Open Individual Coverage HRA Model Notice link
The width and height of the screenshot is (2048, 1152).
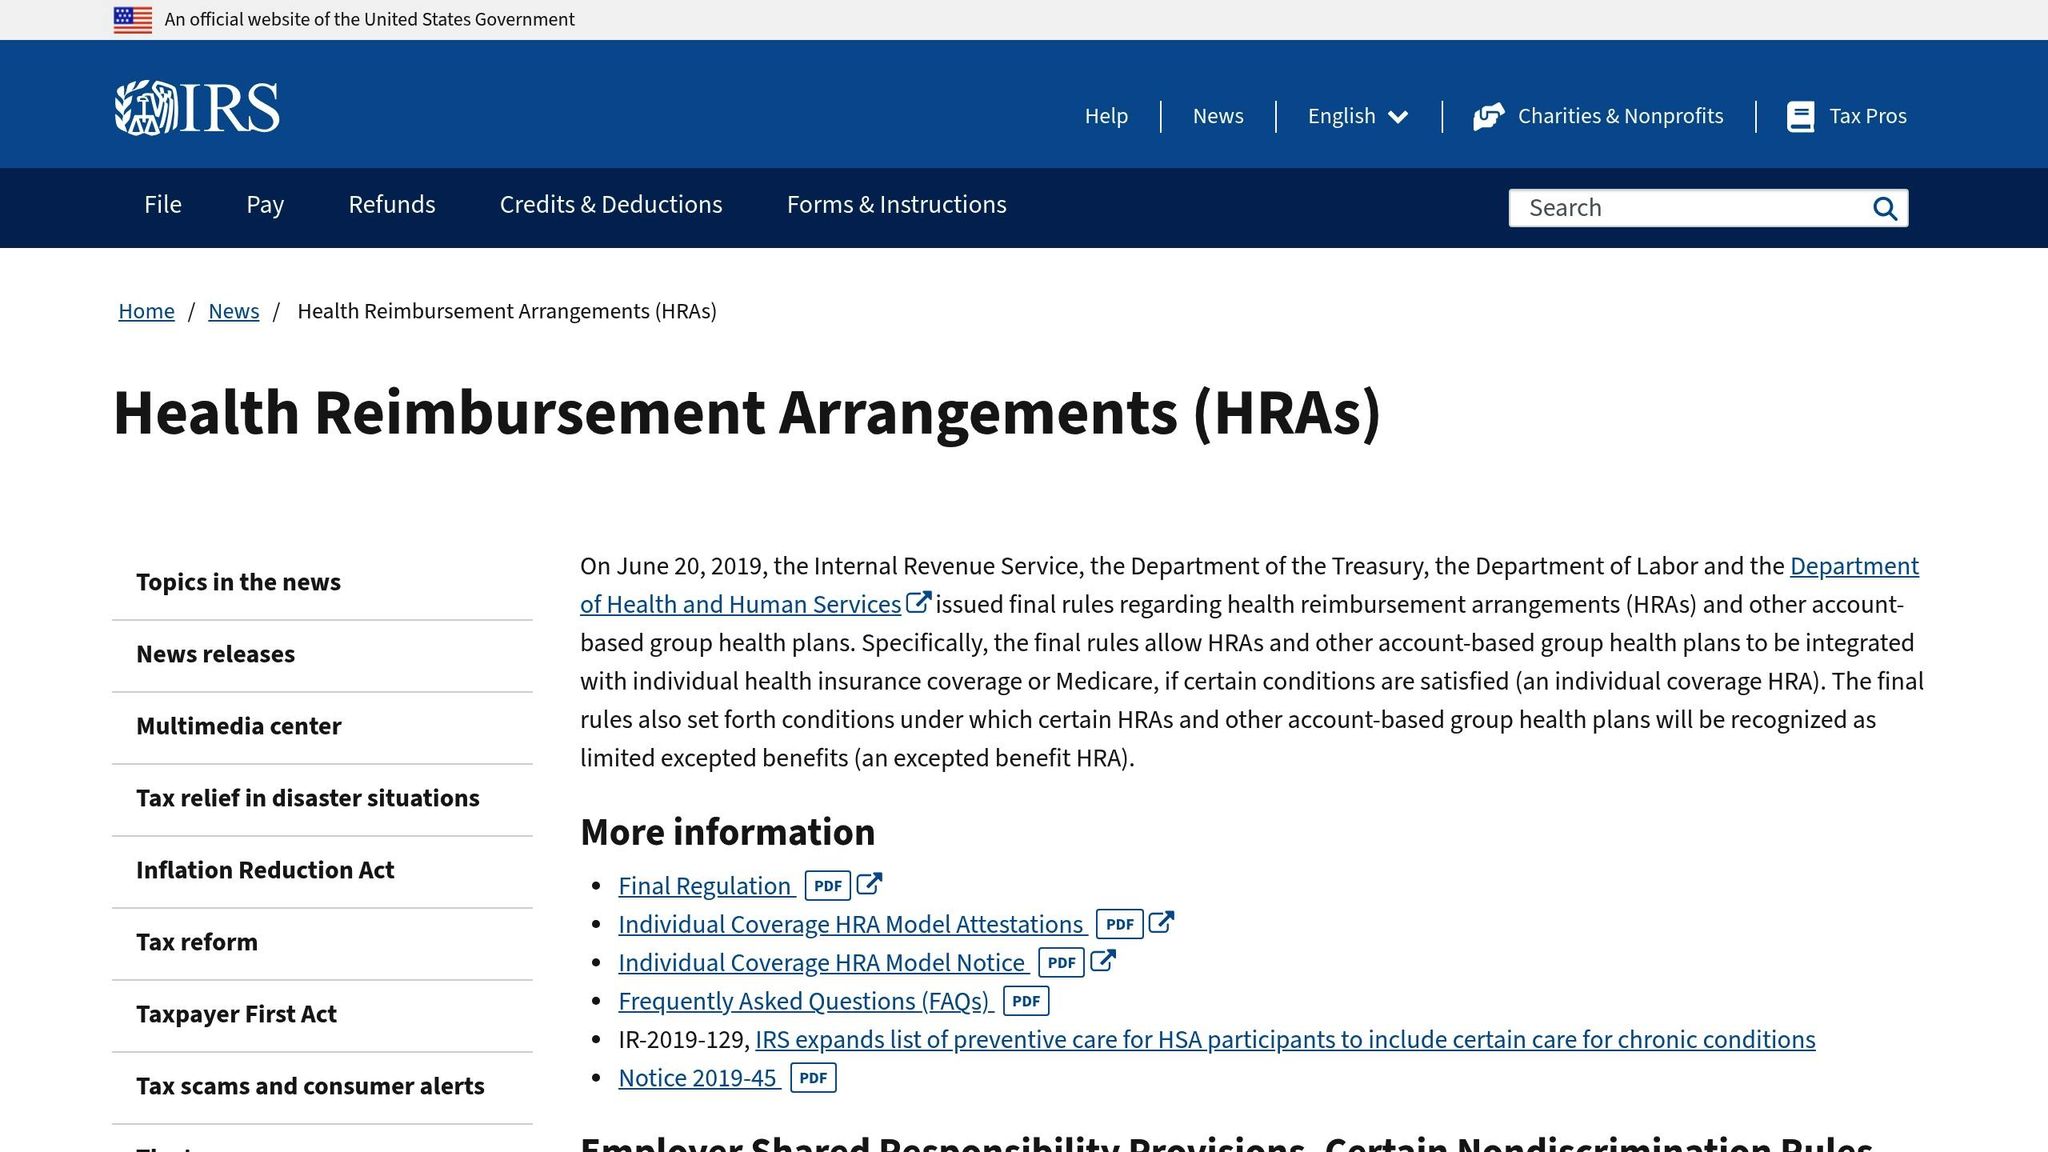tap(822, 963)
